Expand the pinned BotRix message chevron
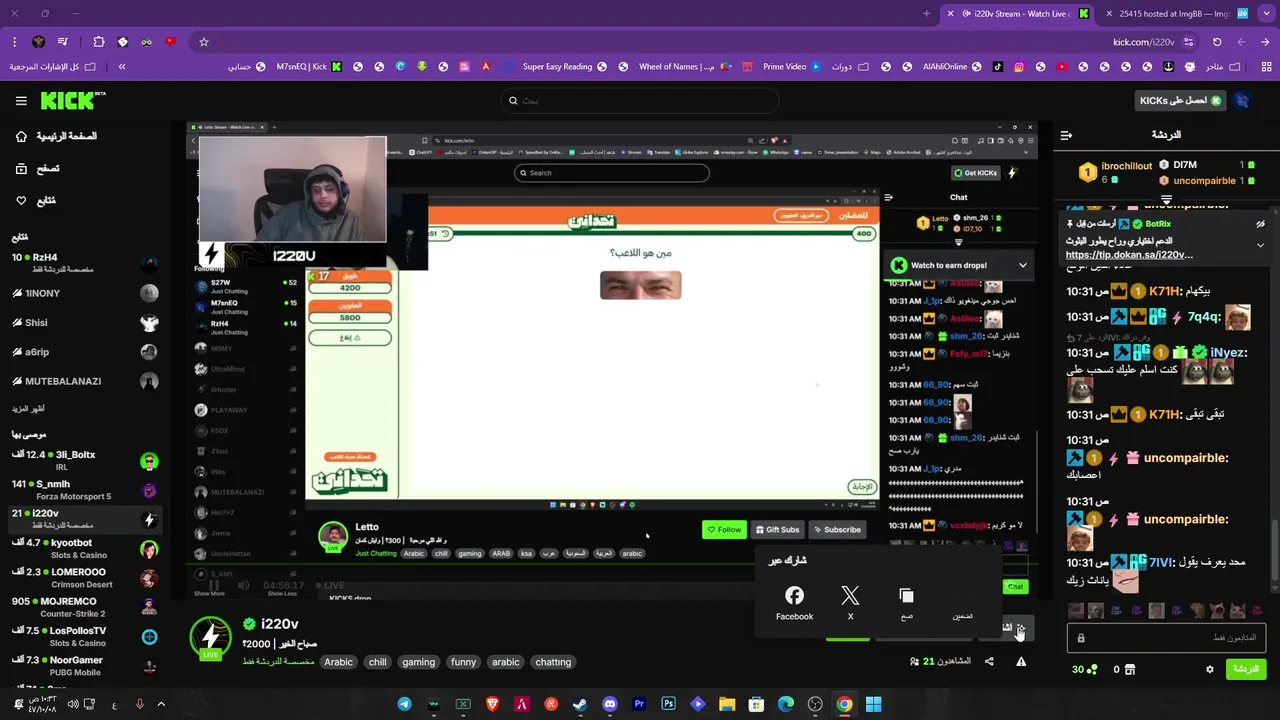Viewport: 1280px width, 720px height. 1260,245
